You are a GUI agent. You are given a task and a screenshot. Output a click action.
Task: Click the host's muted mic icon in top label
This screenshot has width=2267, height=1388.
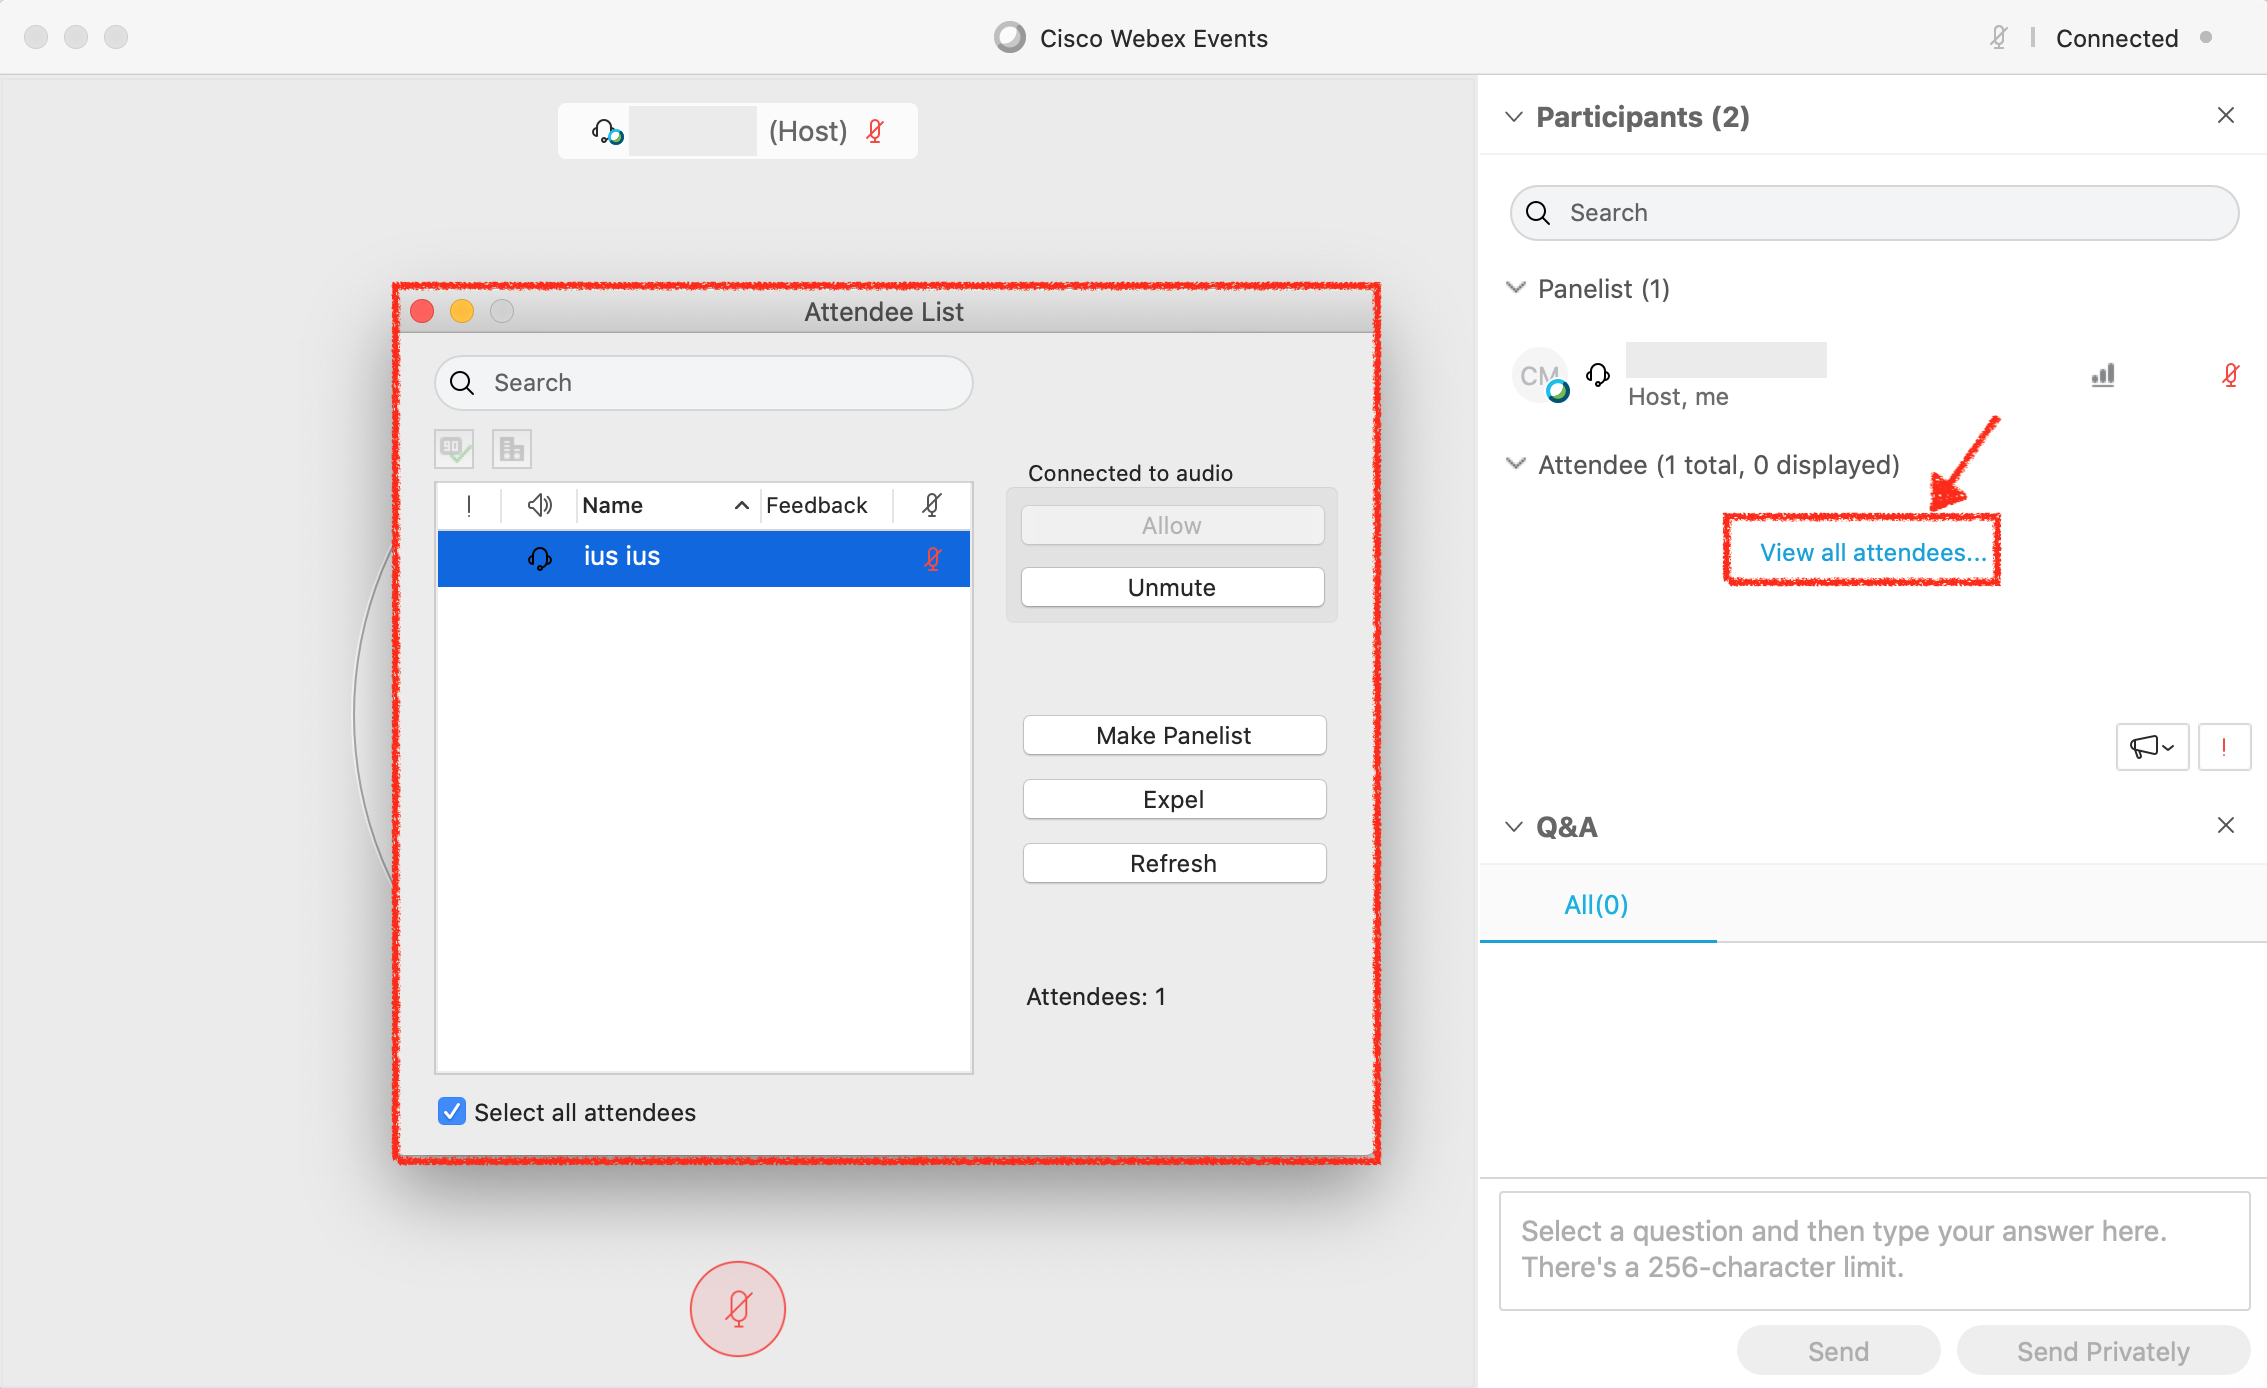point(875,131)
